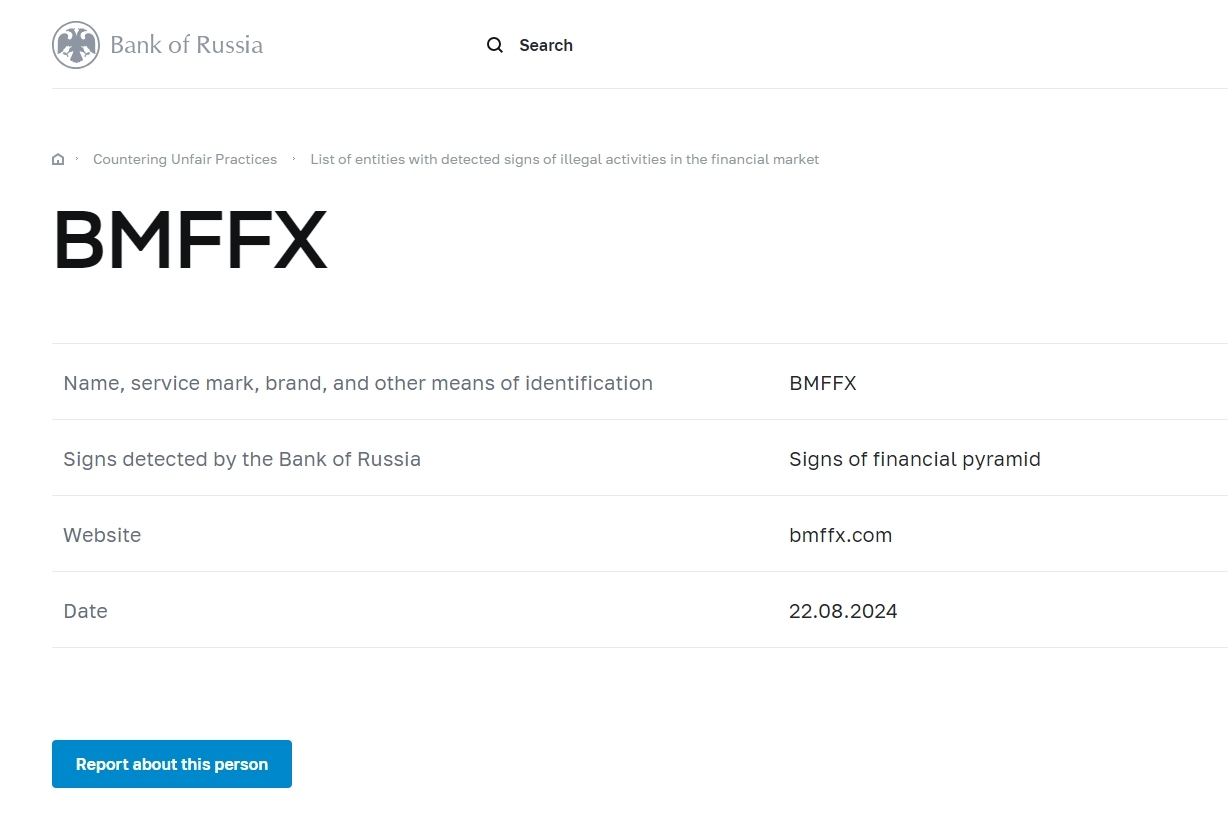Select the date value 22.08.2024
The height and width of the screenshot is (824, 1228).
coord(843,611)
